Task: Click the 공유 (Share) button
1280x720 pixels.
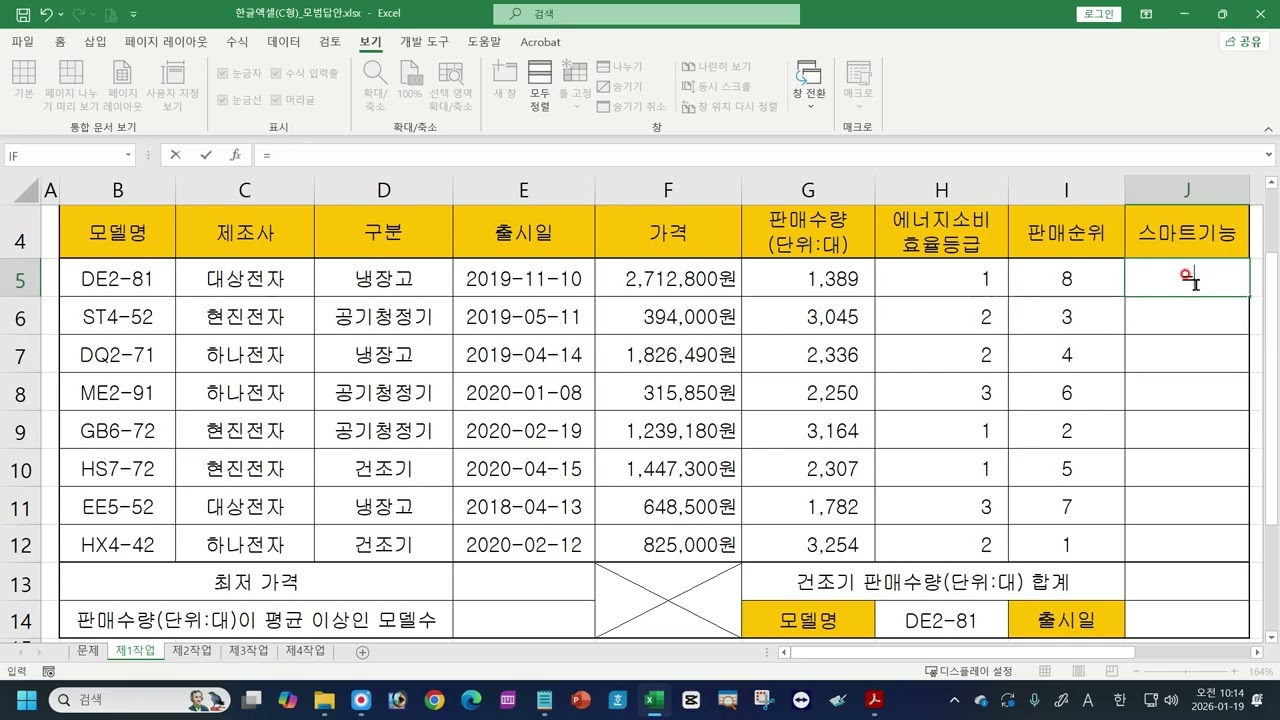Action: [x=1243, y=42]
